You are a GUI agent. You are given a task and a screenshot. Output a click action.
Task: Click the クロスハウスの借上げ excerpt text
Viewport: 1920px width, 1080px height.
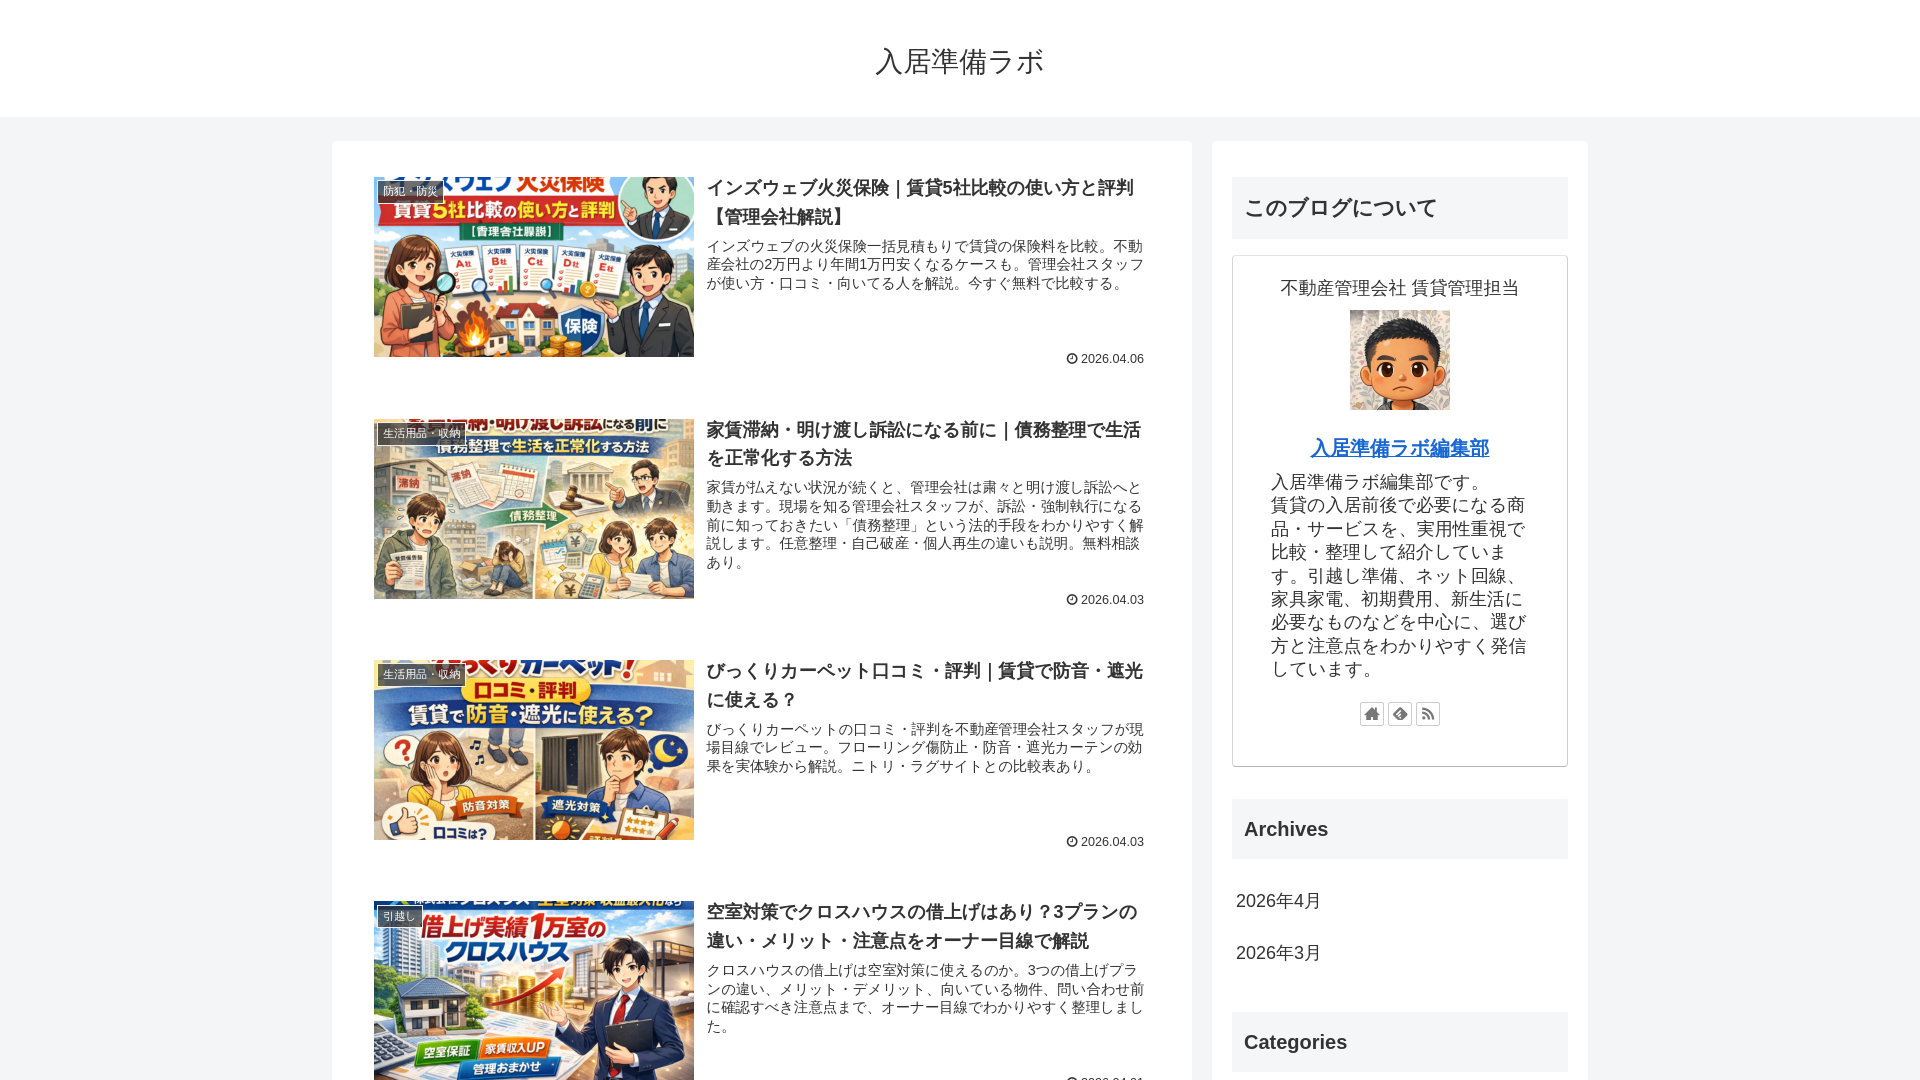coord(925,998)
